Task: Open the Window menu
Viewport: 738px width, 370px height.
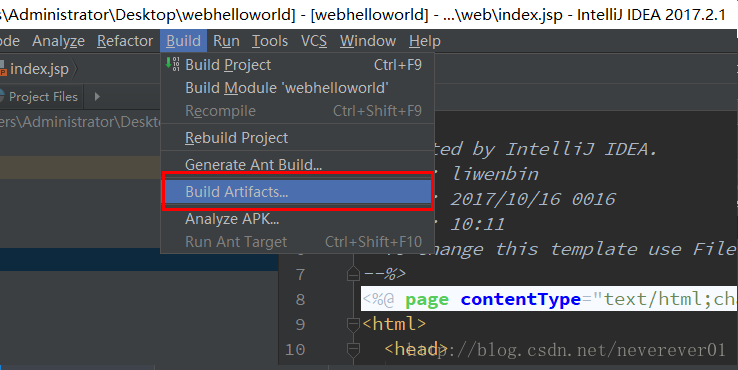Action: 368,41
